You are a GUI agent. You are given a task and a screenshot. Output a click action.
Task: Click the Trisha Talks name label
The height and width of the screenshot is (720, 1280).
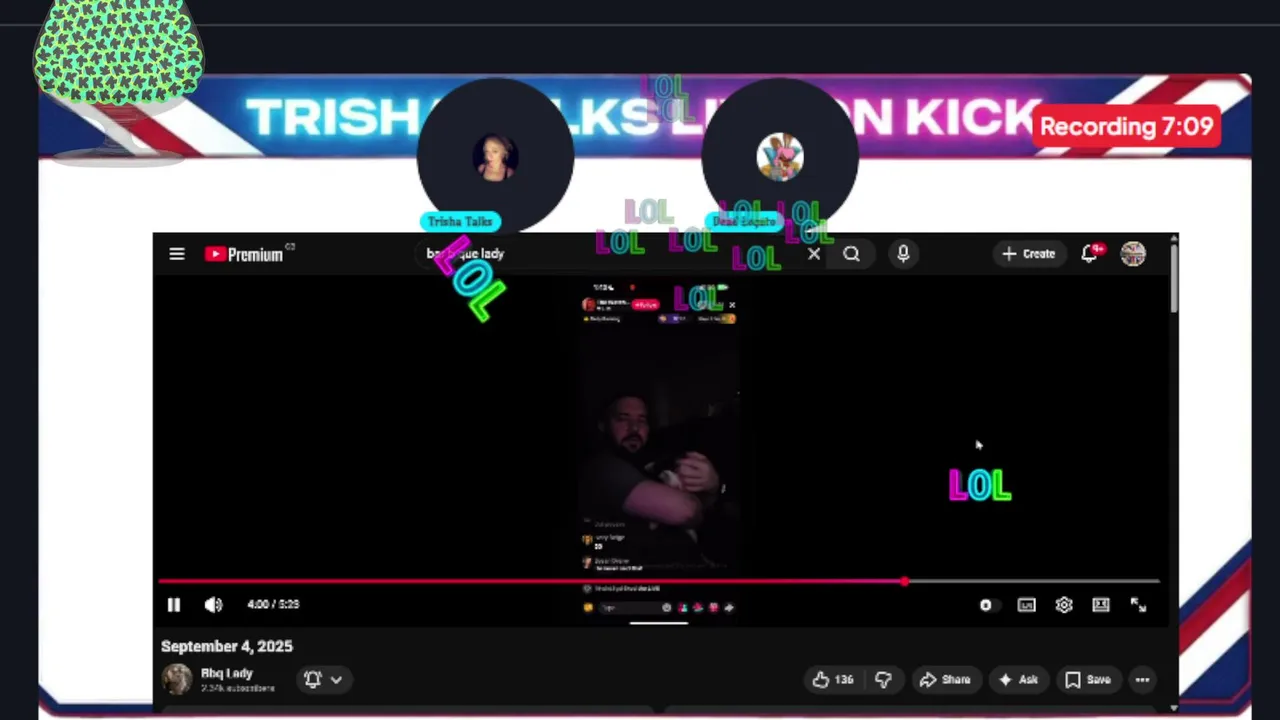click(460, 221)
